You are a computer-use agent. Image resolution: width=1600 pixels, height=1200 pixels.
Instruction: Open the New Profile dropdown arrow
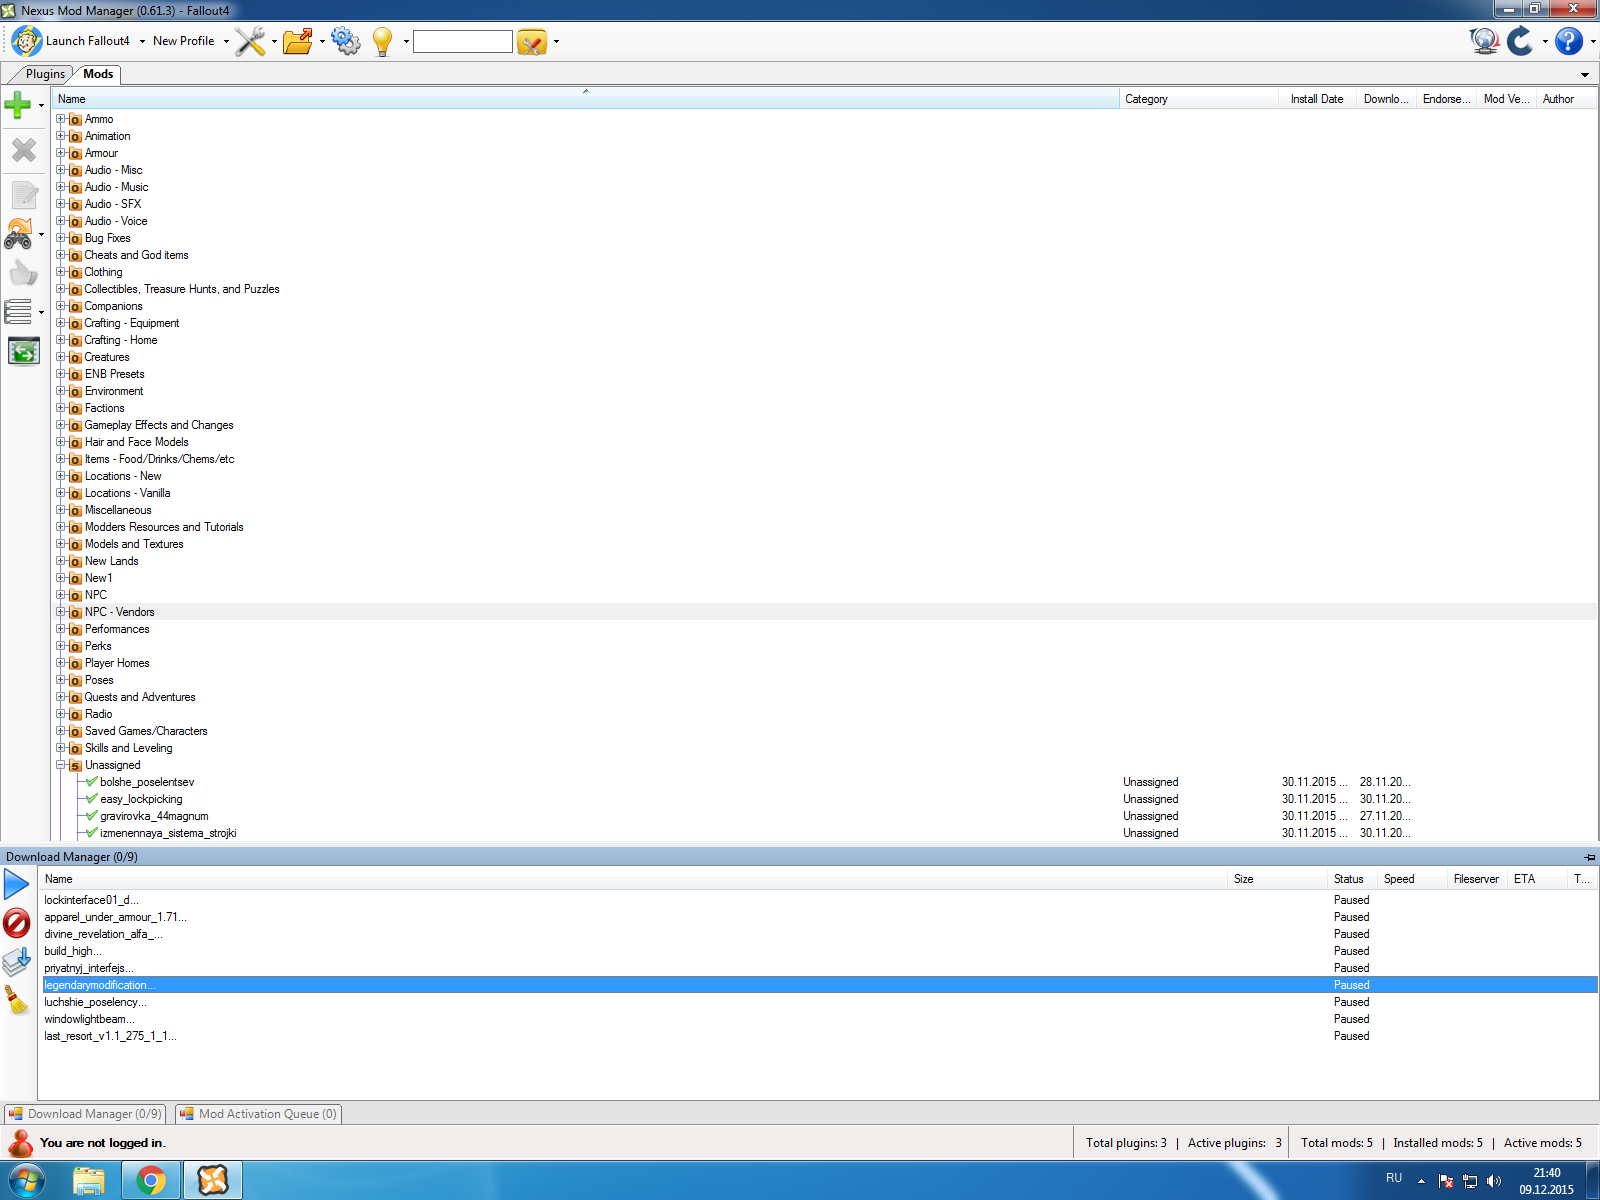226,42
